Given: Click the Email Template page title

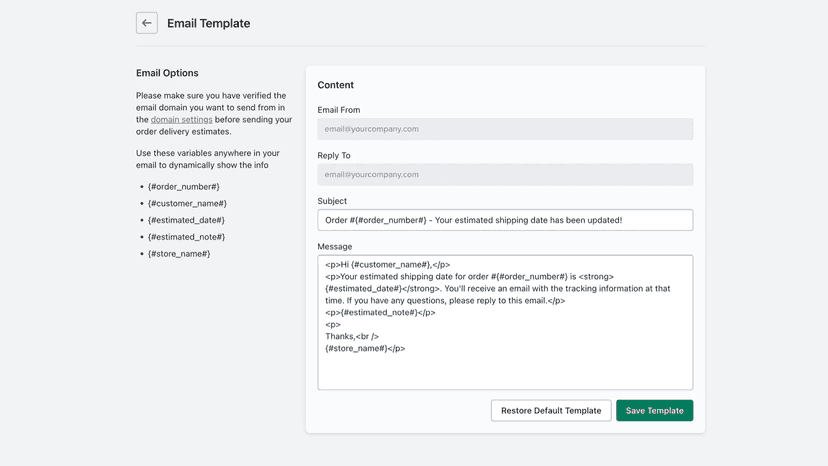Looking at the screenshot, I should pos(209,23).
